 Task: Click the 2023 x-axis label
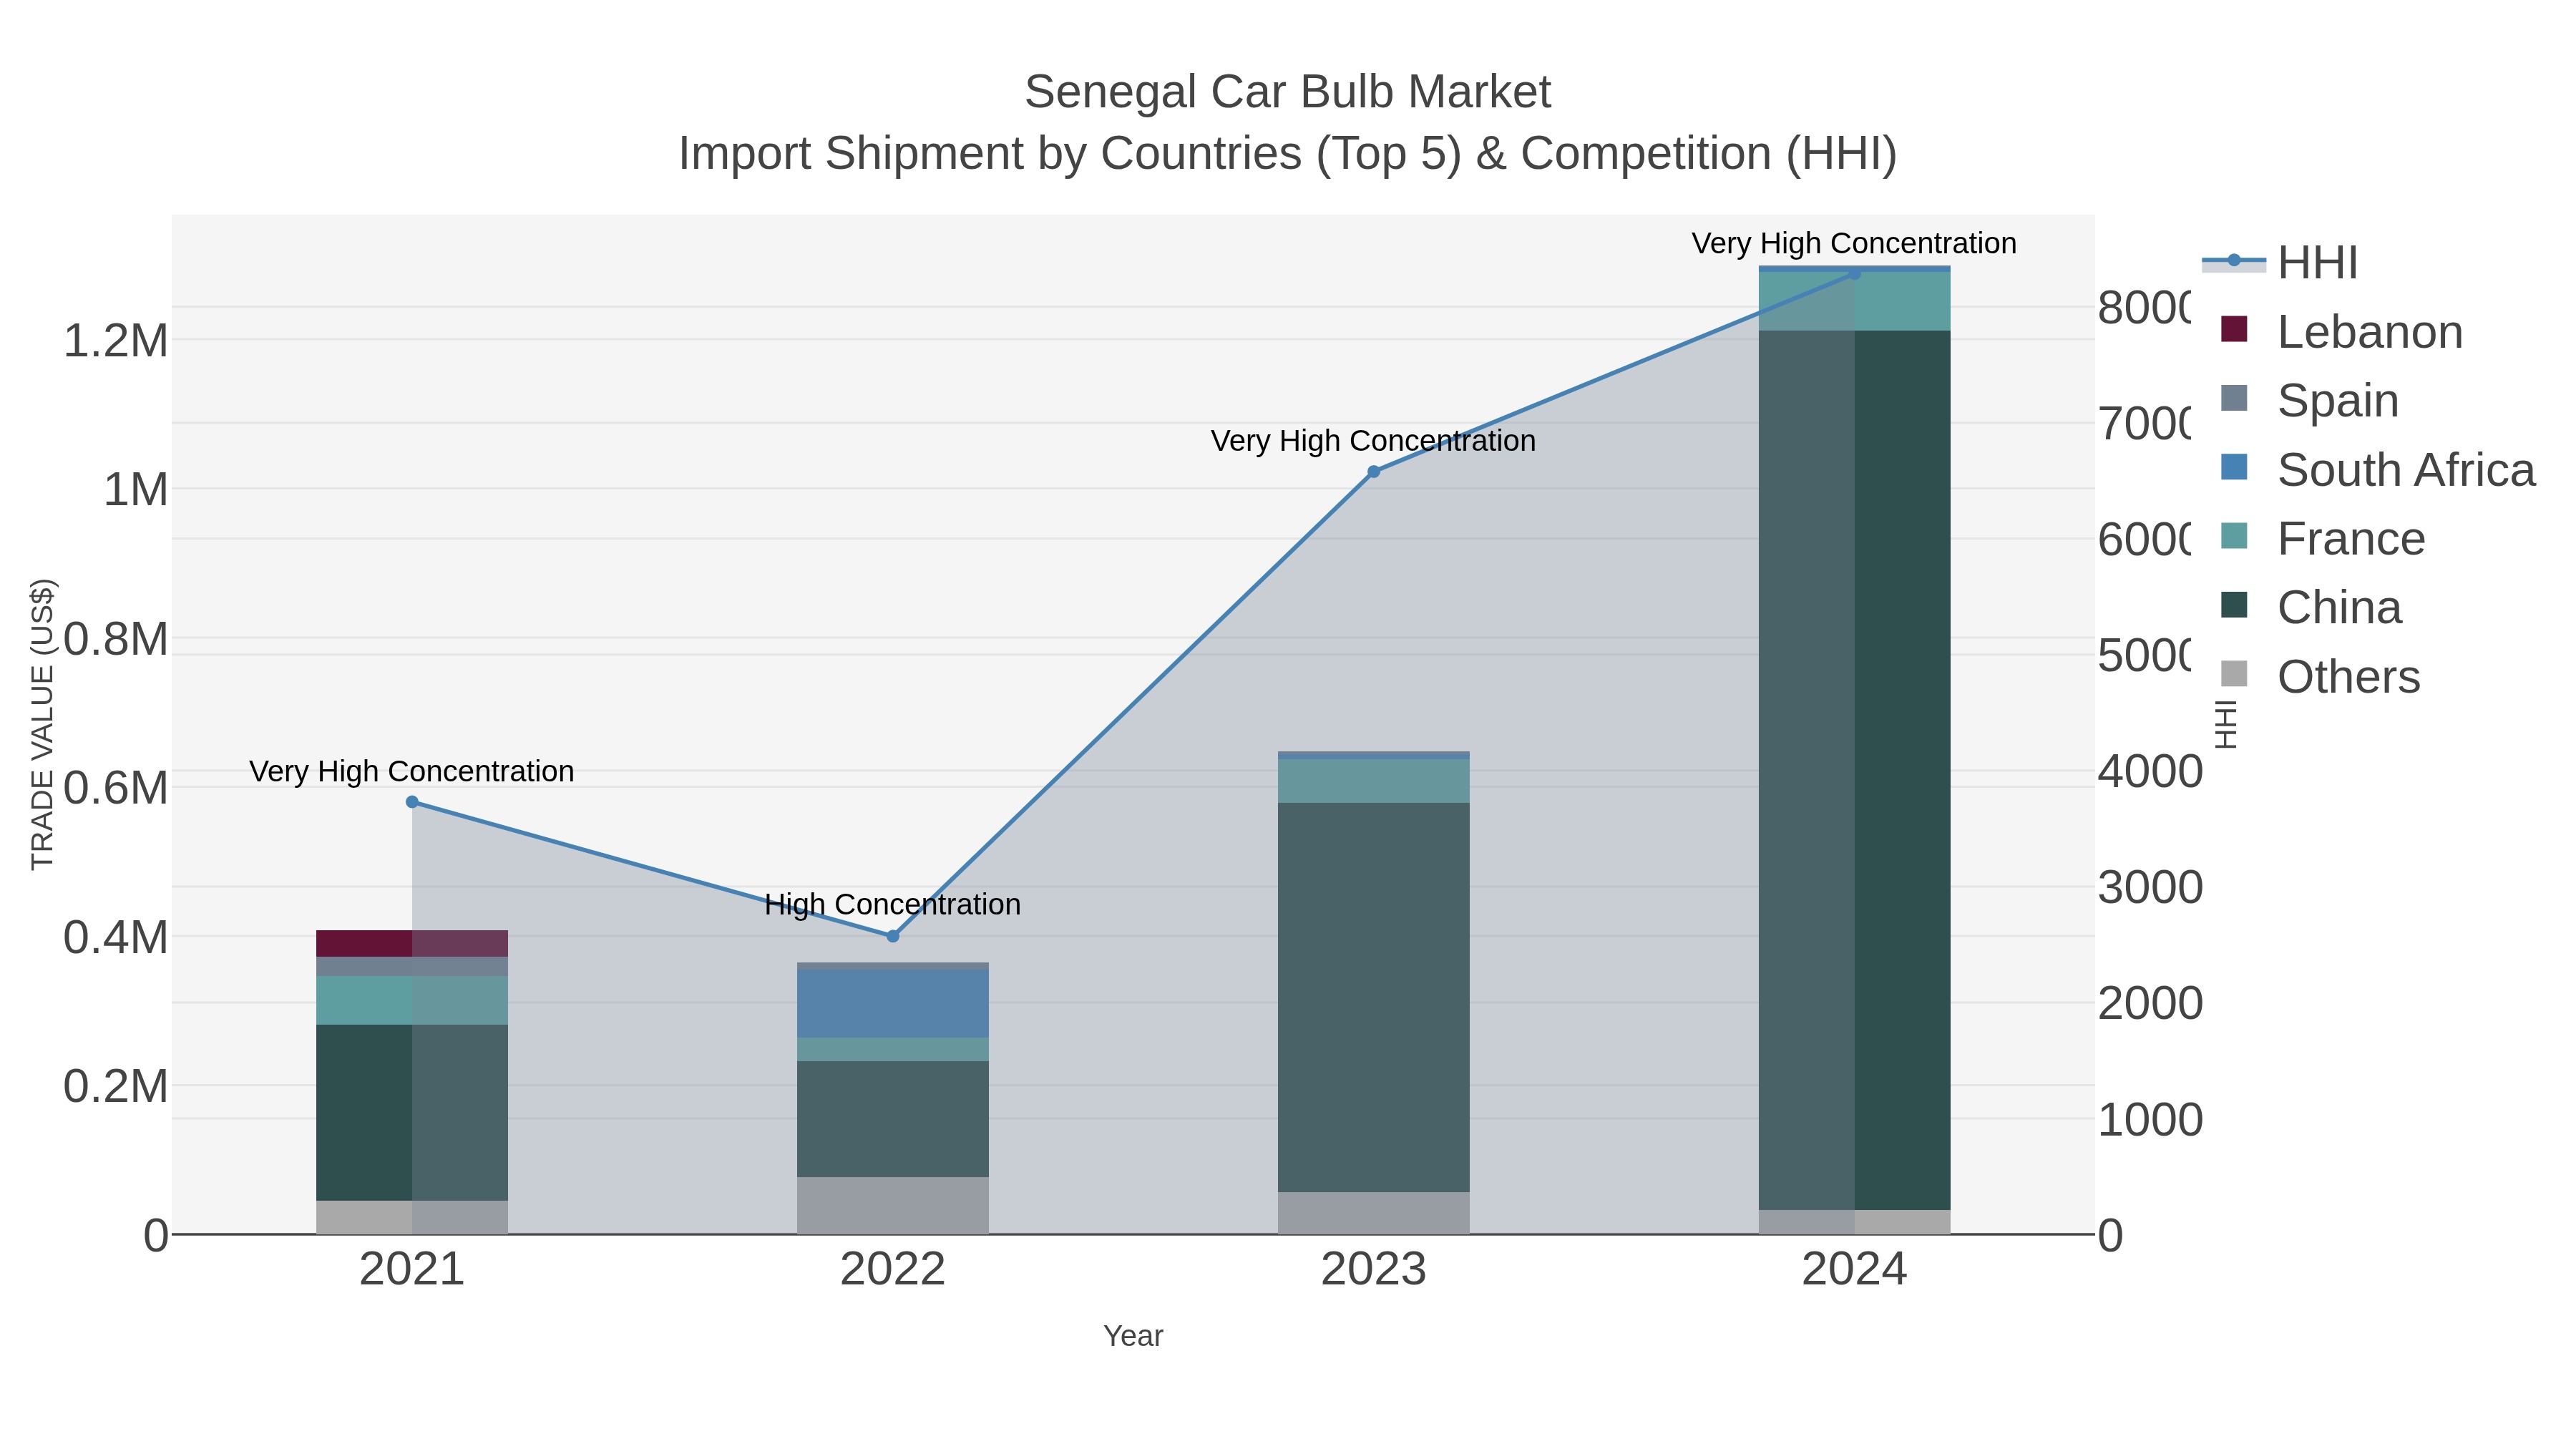(1374, 1270)
